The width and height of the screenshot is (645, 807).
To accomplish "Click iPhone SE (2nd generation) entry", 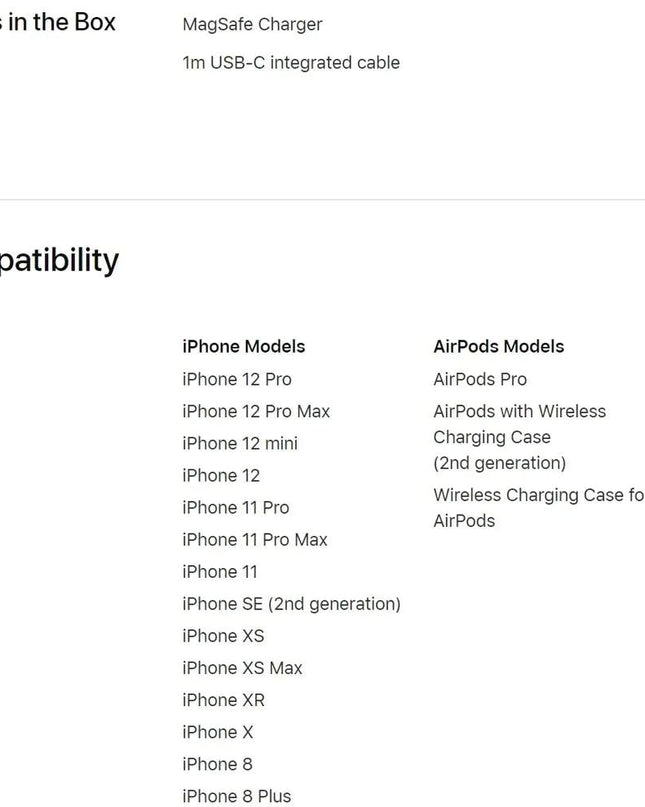I will [x=291, y=604].
